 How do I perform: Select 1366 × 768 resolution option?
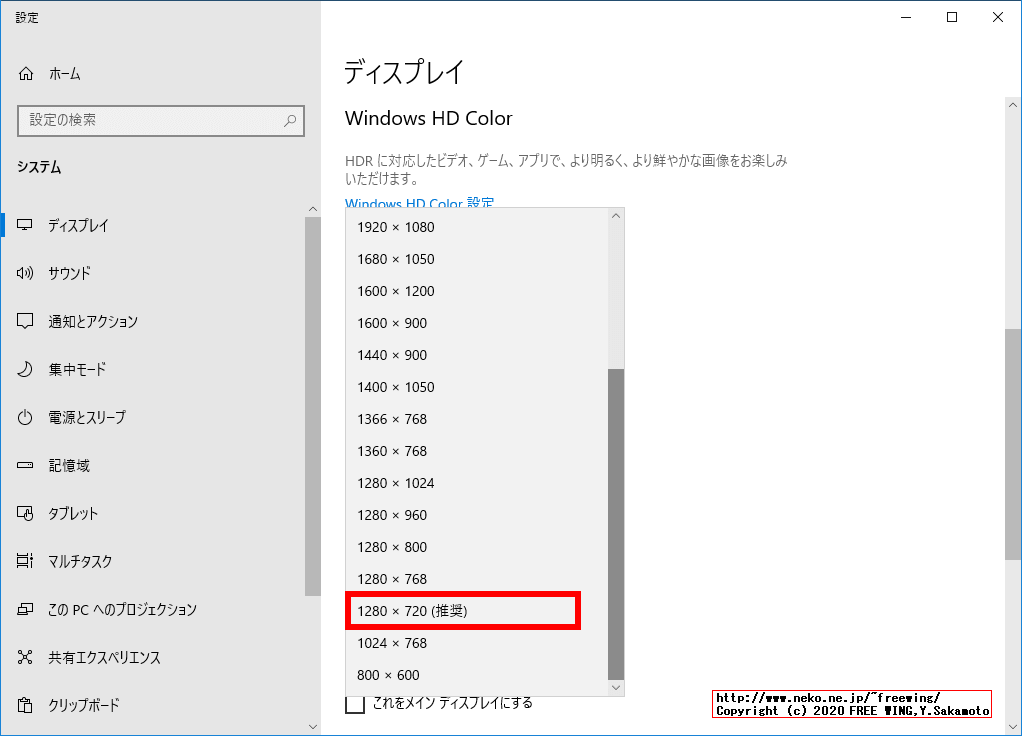click(390, 419)
